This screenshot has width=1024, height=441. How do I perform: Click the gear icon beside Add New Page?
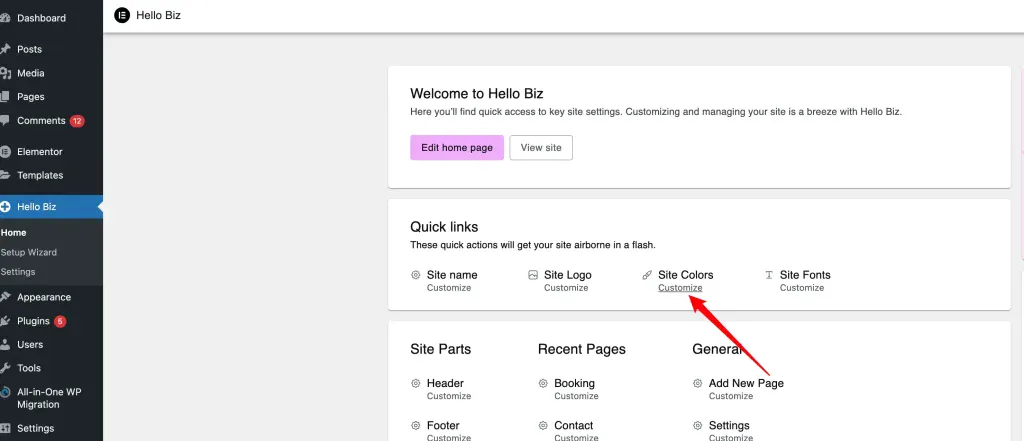pos(697,384)
